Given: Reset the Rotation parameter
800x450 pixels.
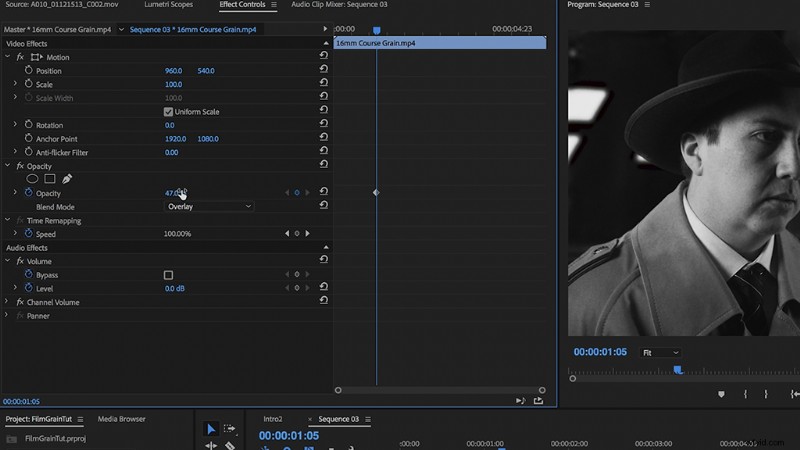Looking at the screenshot, I should [x=323, y=123].
